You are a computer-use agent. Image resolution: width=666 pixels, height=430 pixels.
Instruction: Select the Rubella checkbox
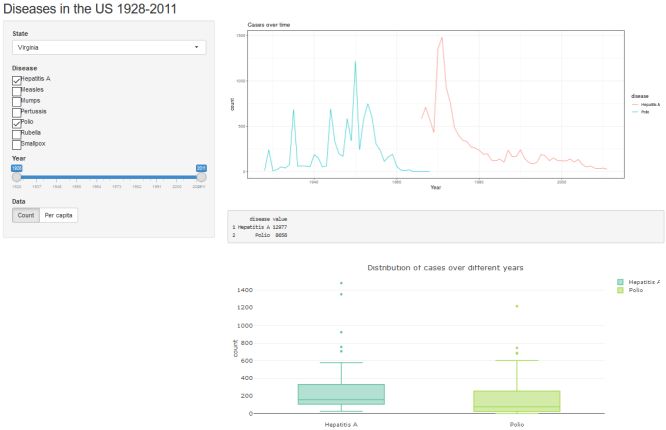tap(17, 134)
